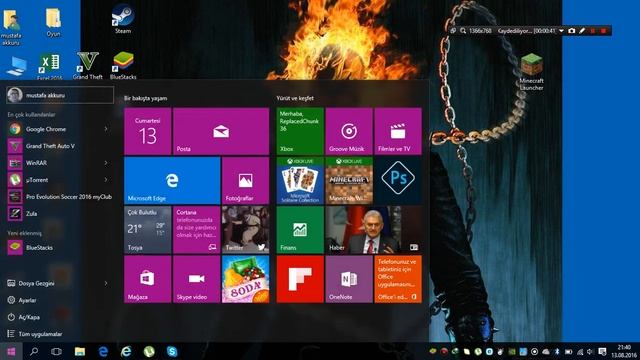
Task: Open the Minecraft Launcher desktop shortcut
Action: [531, 71]
